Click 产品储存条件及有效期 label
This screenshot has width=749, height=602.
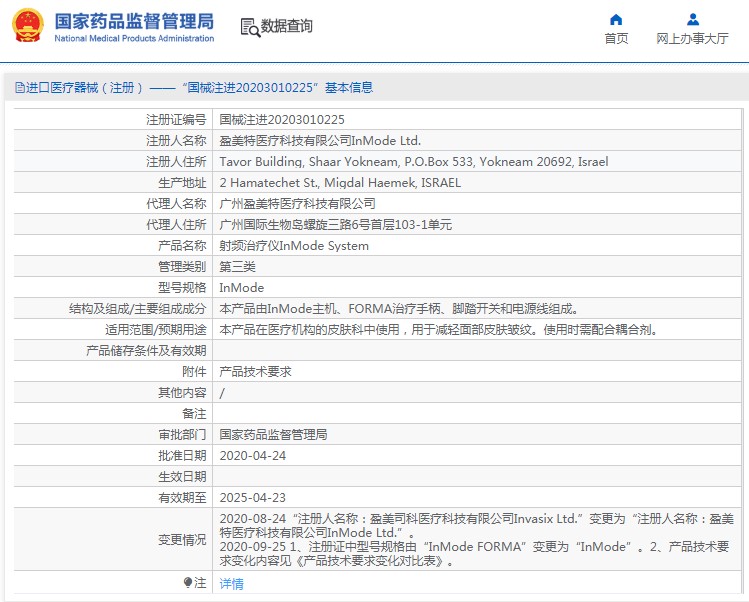tap(146, 351)
